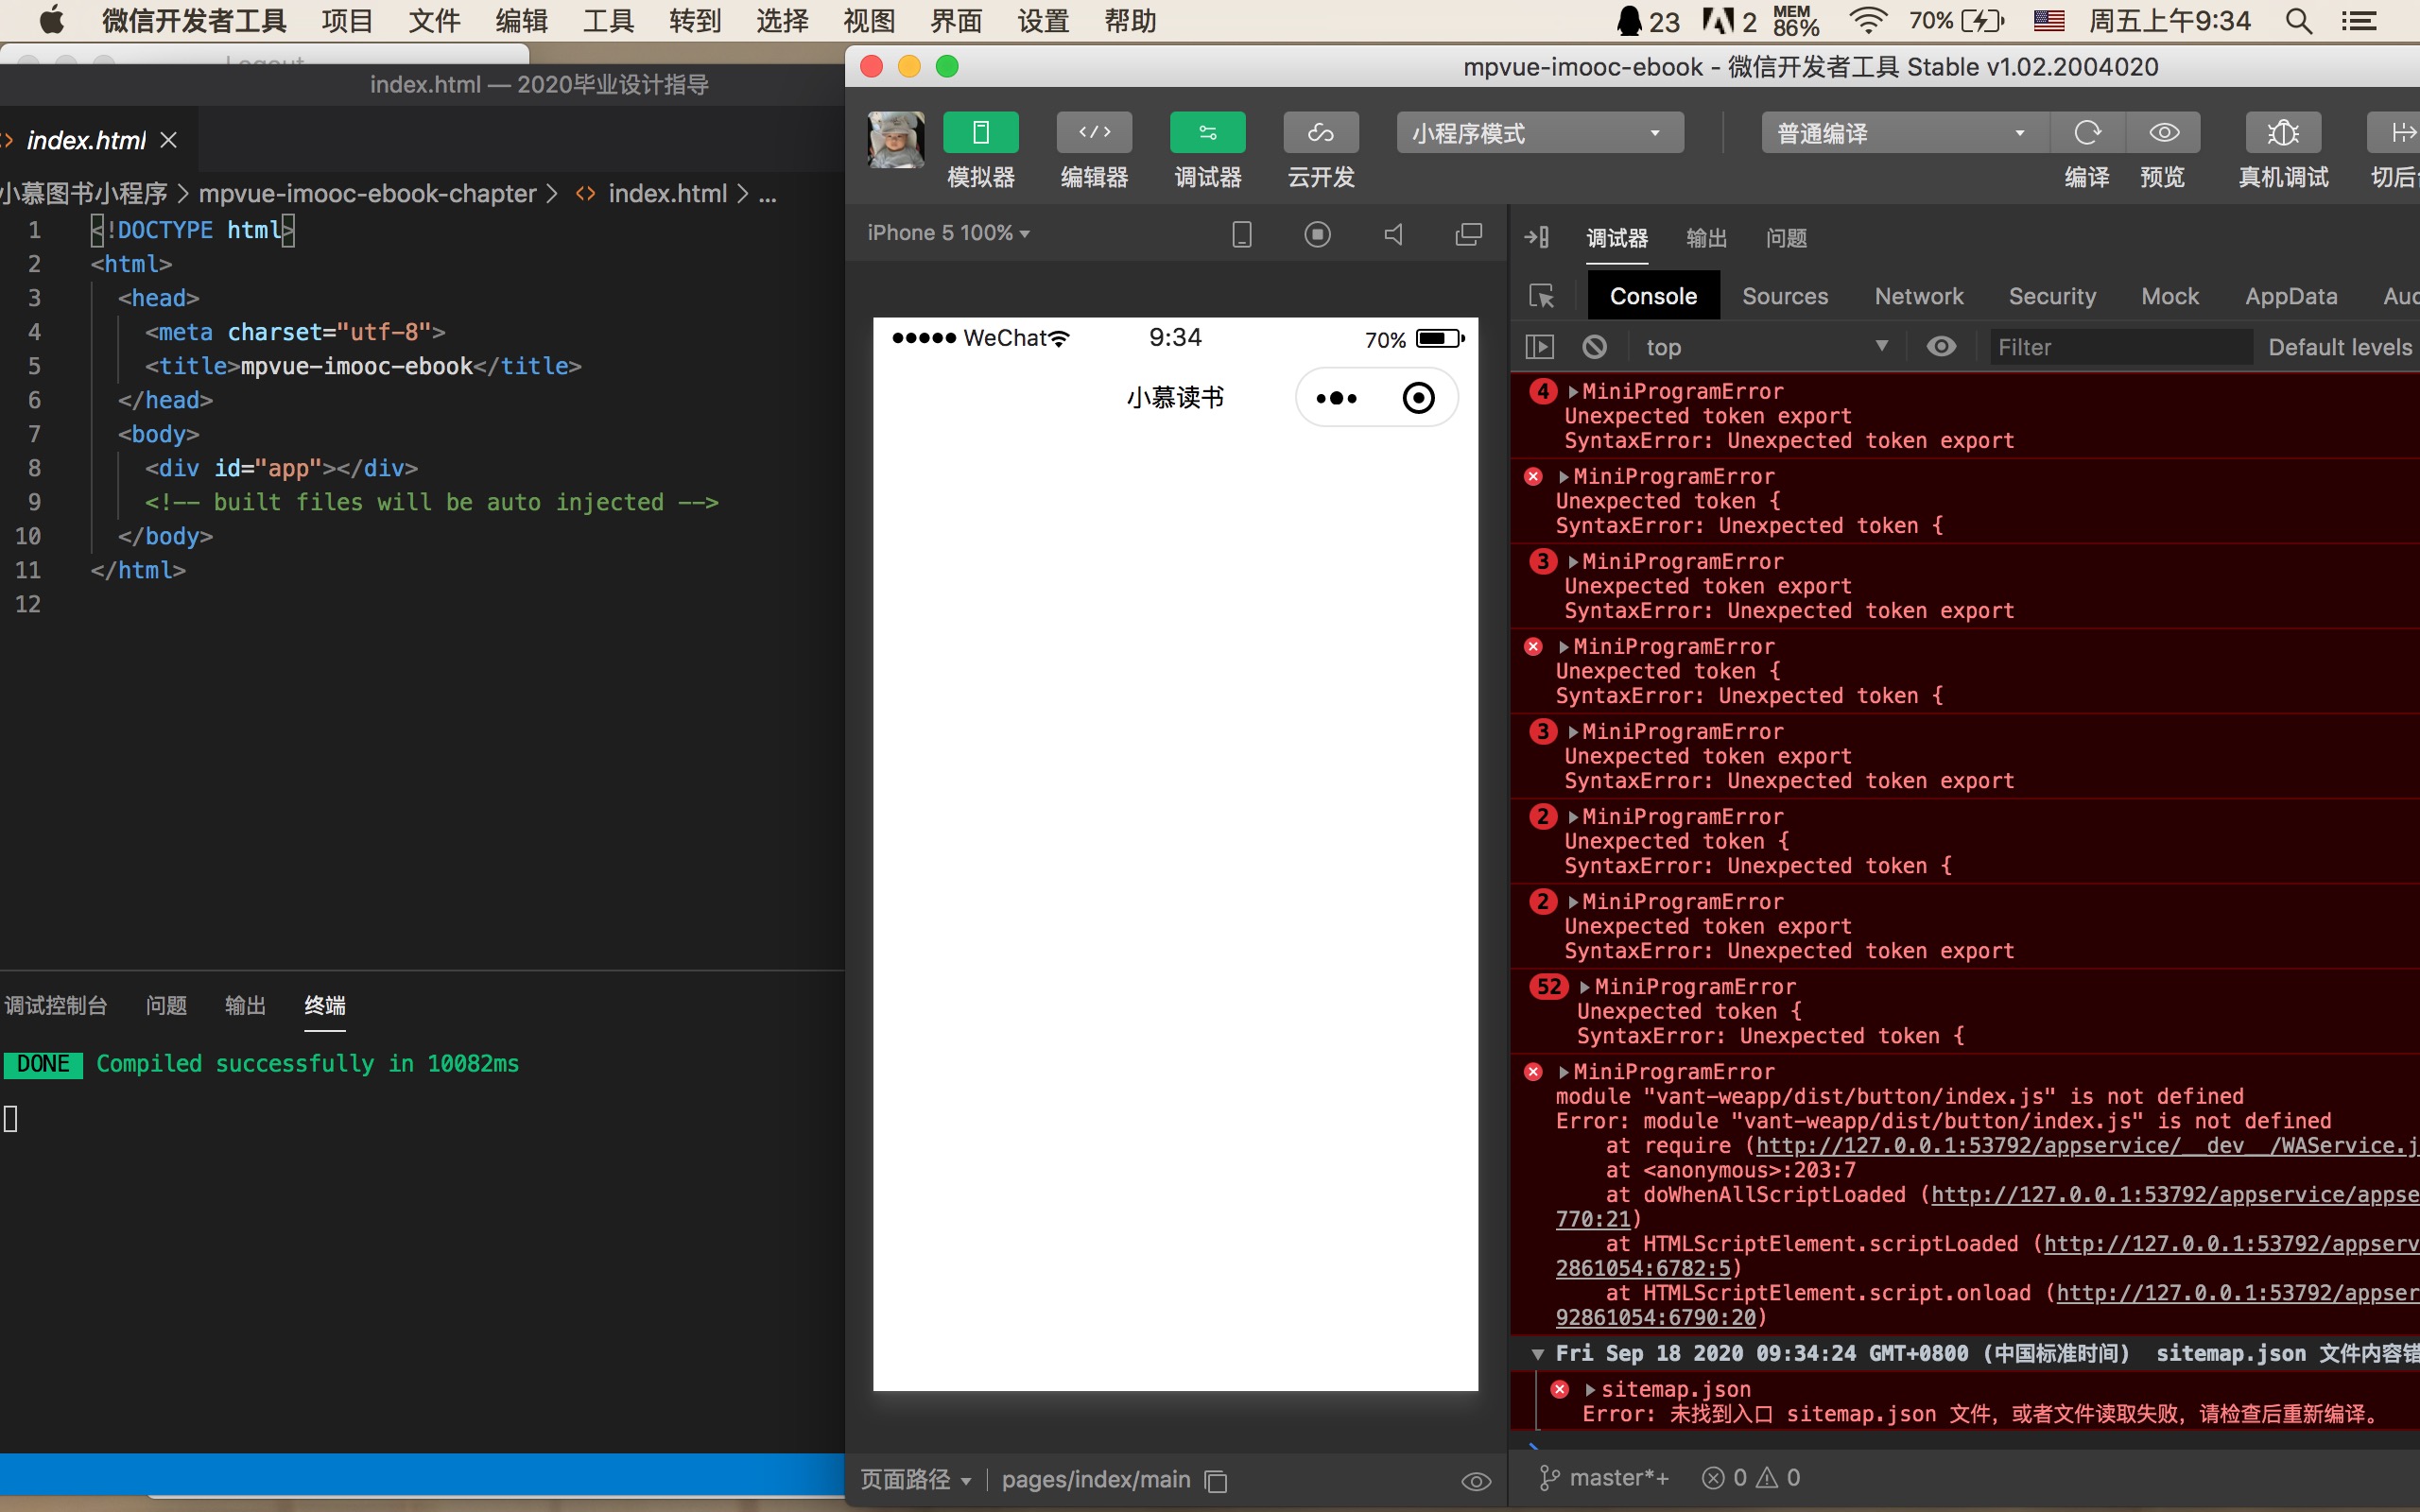Click the mute sound icon in the simulator bar
Image resolution: width=2420 pixels, height=1512 pixels.
pyautogui.click(x=1393, y=234)
